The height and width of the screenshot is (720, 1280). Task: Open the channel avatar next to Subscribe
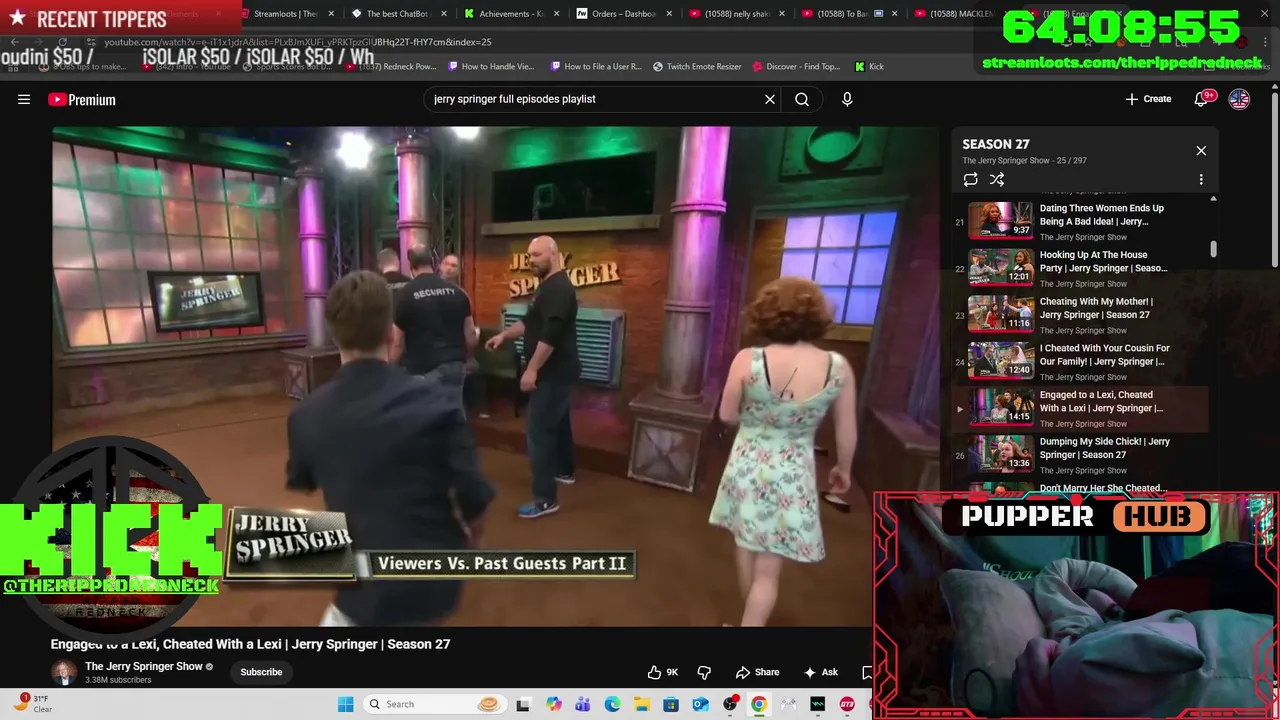click(x=64, y=672)
